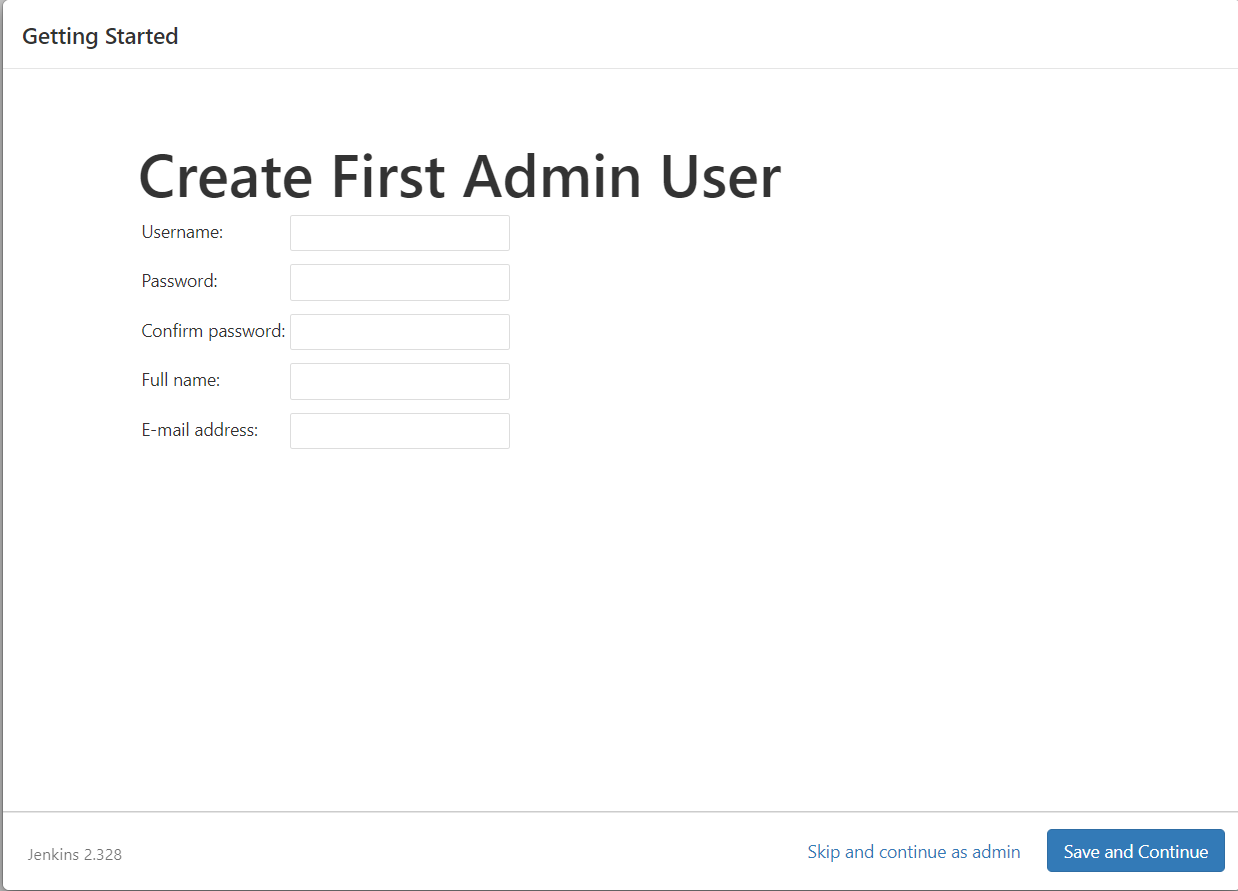Select the Confirm password field

(x=400, y=332)
